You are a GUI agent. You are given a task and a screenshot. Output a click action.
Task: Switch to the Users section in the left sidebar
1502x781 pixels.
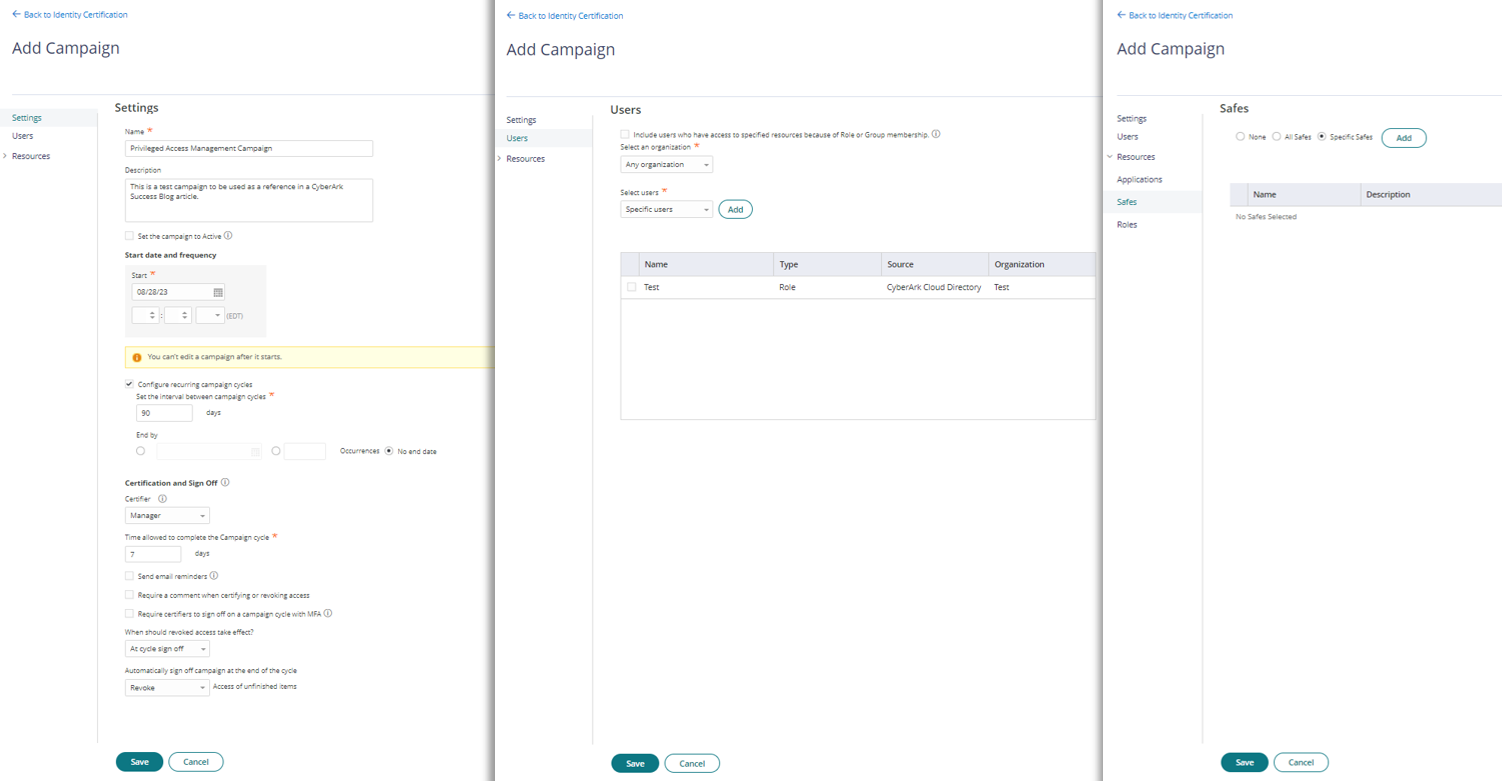pos(23,136)
